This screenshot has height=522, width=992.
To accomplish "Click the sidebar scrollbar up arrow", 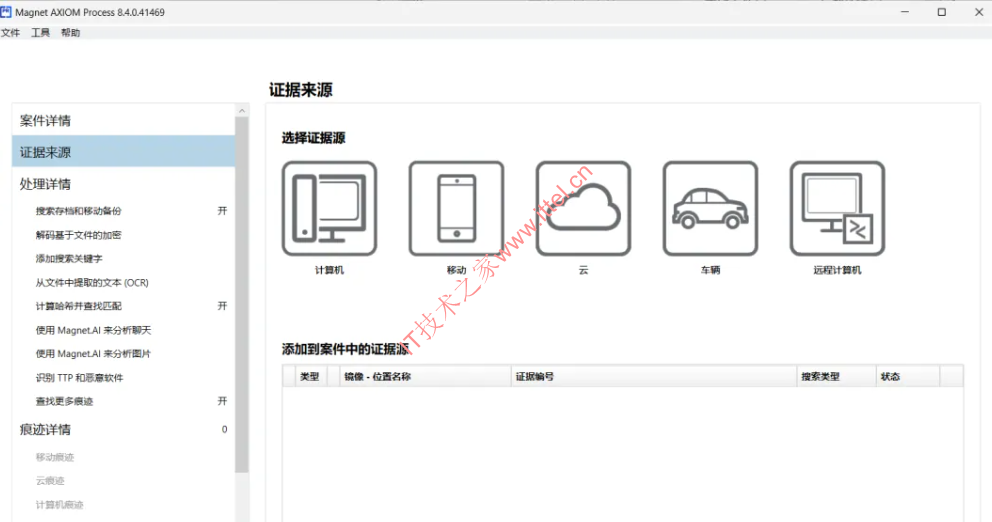I will pyautogui.click(x=242, y=110).
